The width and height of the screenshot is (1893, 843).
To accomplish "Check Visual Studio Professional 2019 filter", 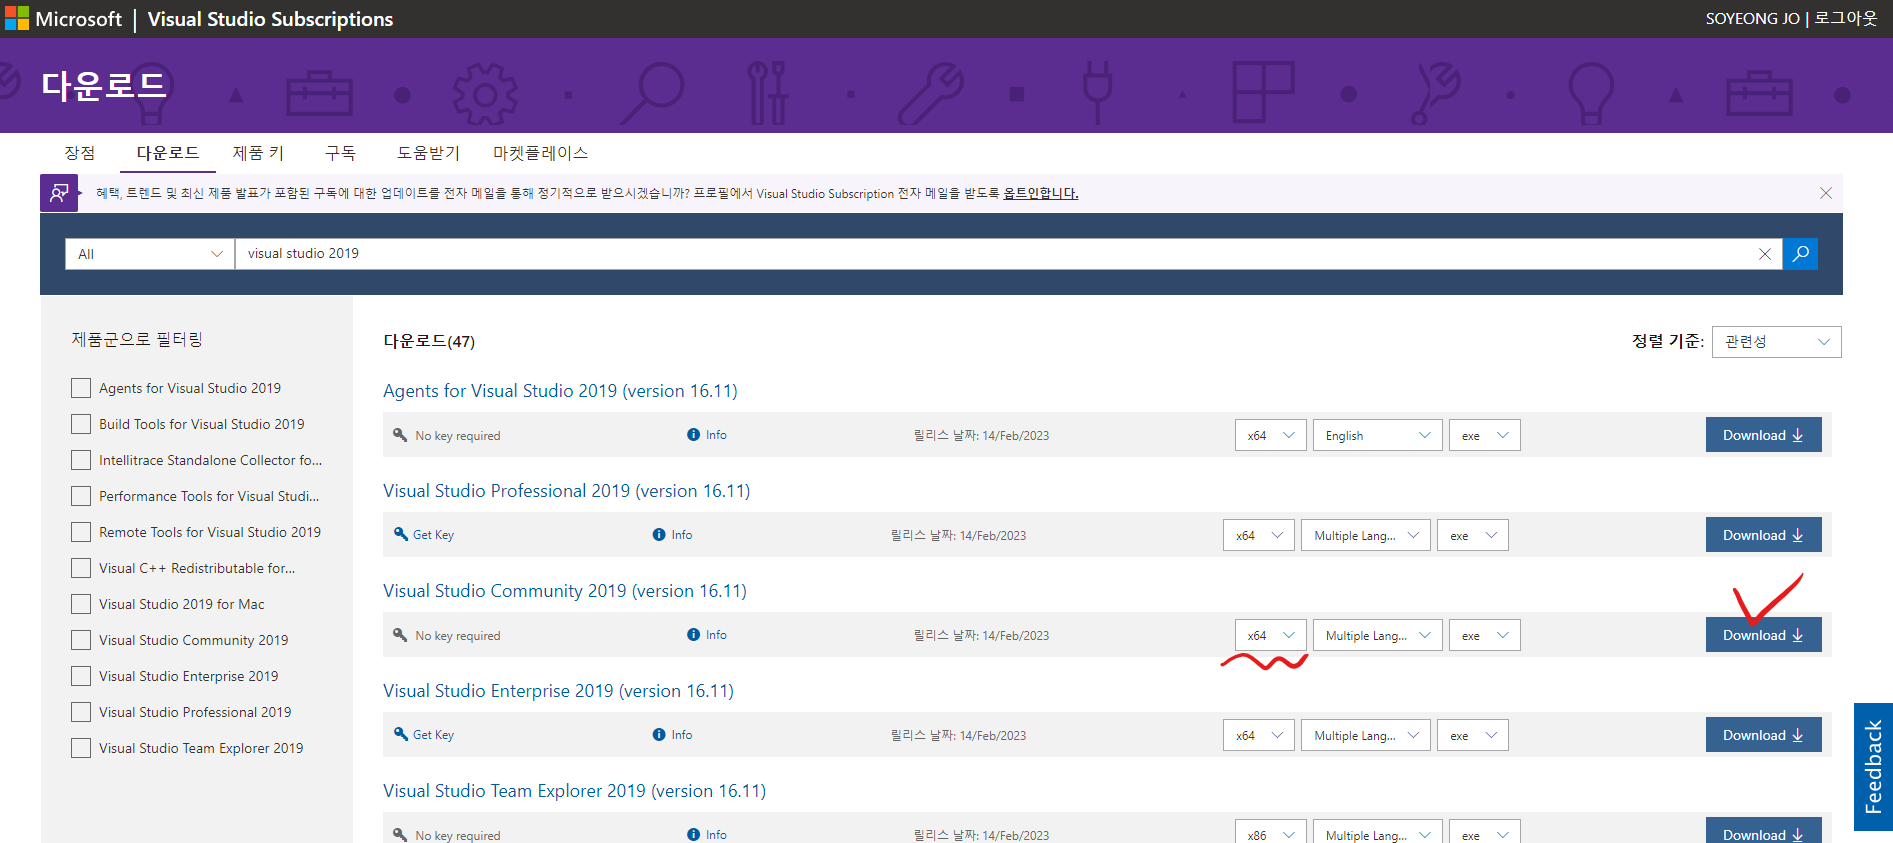I will click(x=81, y=712).
